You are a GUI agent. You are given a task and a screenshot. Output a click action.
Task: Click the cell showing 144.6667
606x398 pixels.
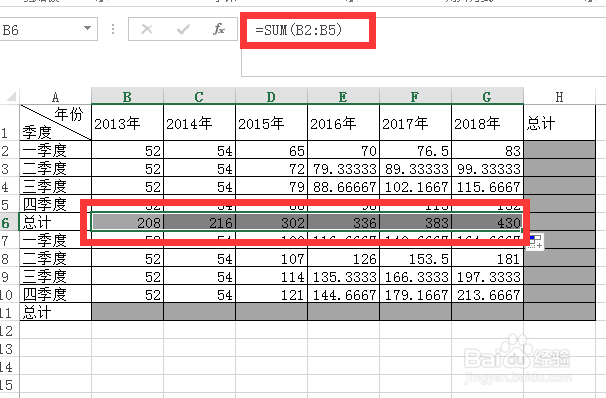point(343,294)
